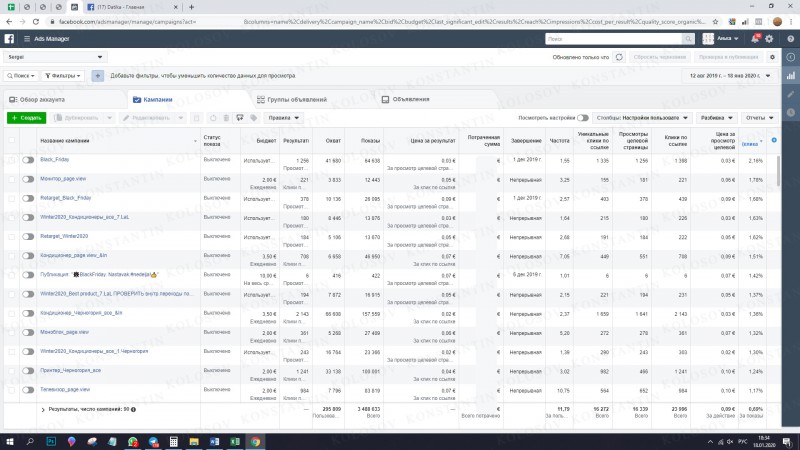Screen dimensions: 800x450
Task: Open the Фильтры dropdown
Action: point(63,76)
